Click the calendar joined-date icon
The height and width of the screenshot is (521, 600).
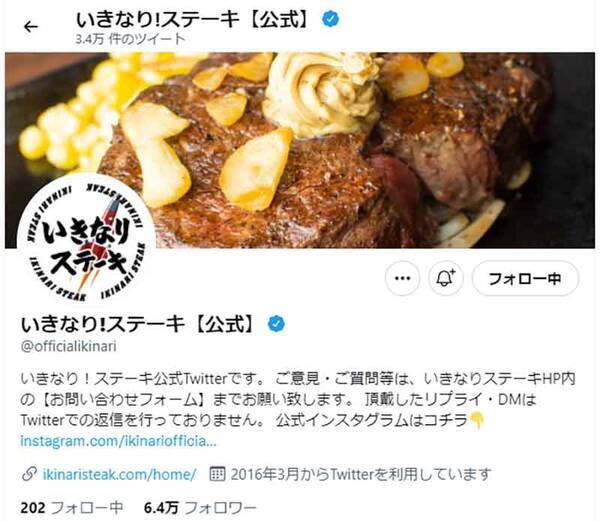[x=217, y=474]
